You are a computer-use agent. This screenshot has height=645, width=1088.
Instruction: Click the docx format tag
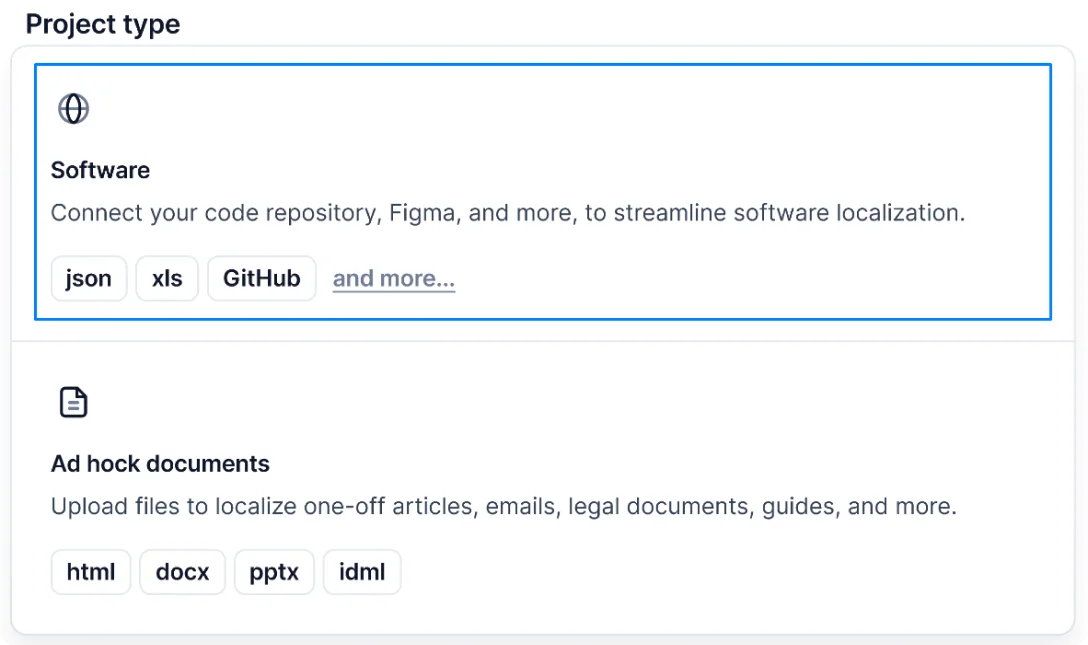click(x=182, y=572)
